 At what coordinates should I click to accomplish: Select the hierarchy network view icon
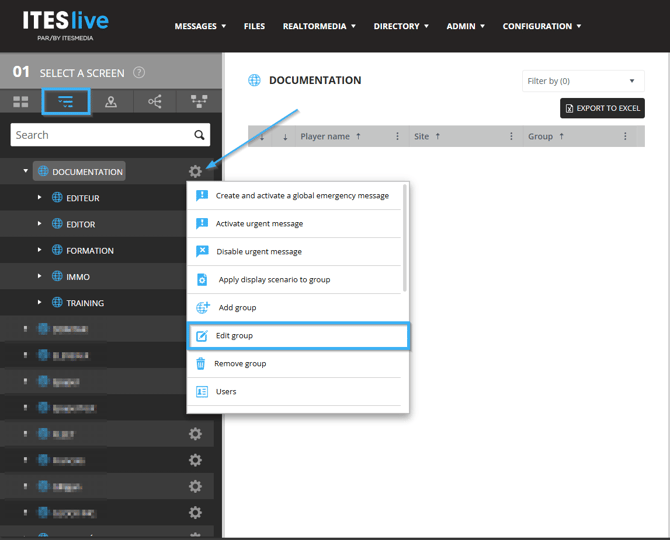pos(199,101)
